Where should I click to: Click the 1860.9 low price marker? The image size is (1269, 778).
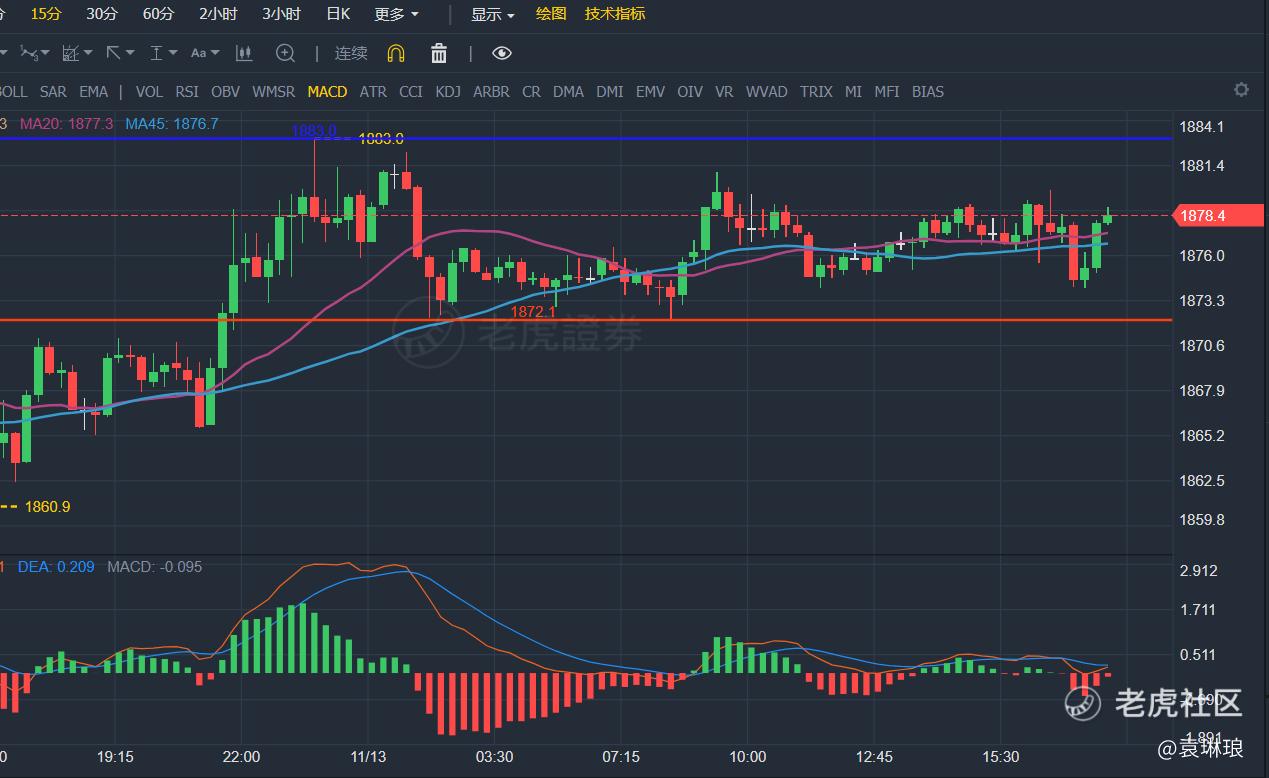click(47, 507)
